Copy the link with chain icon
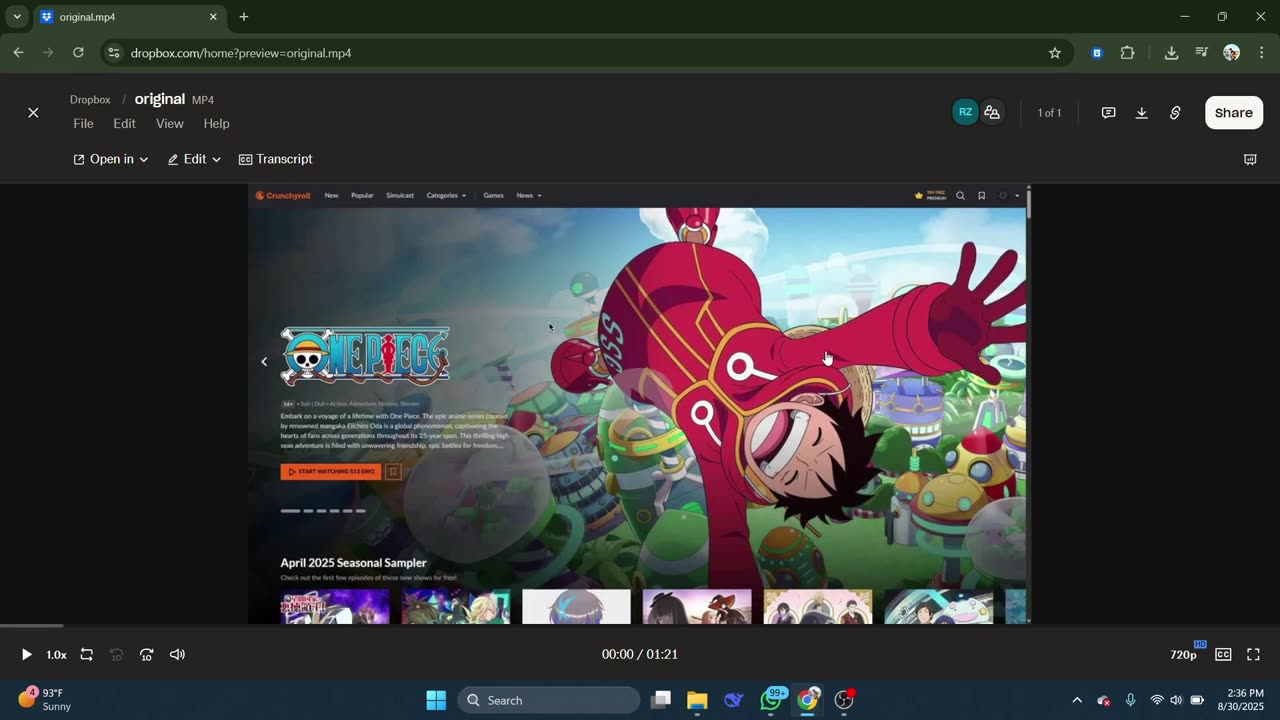Viewport: 1280px width, 720px height. (1175, 113)
